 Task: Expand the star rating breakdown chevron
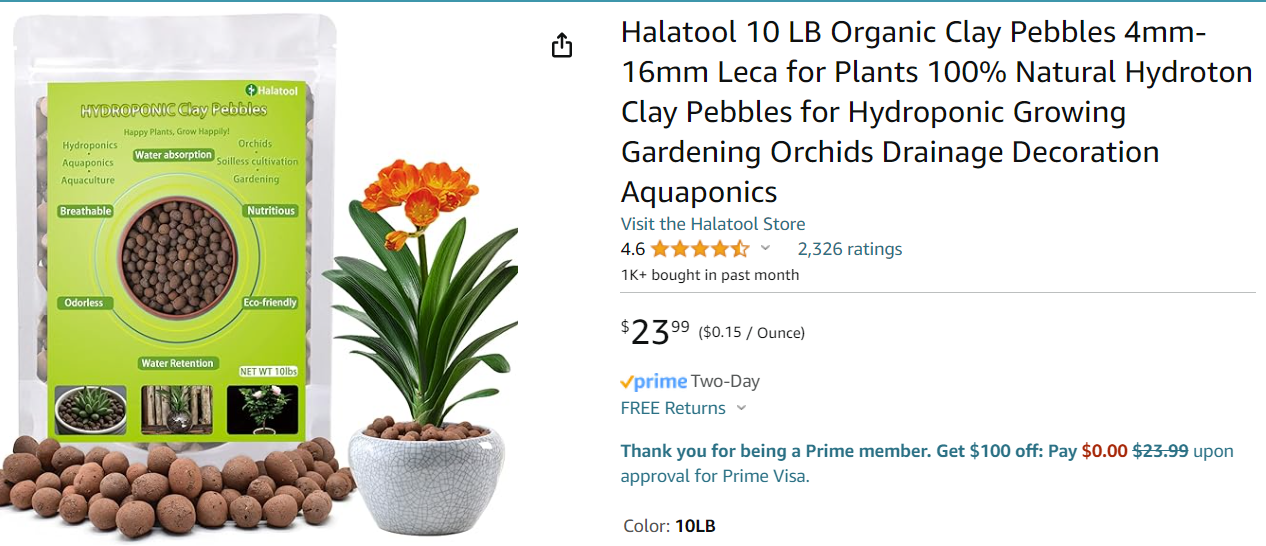tap(766, 248)
